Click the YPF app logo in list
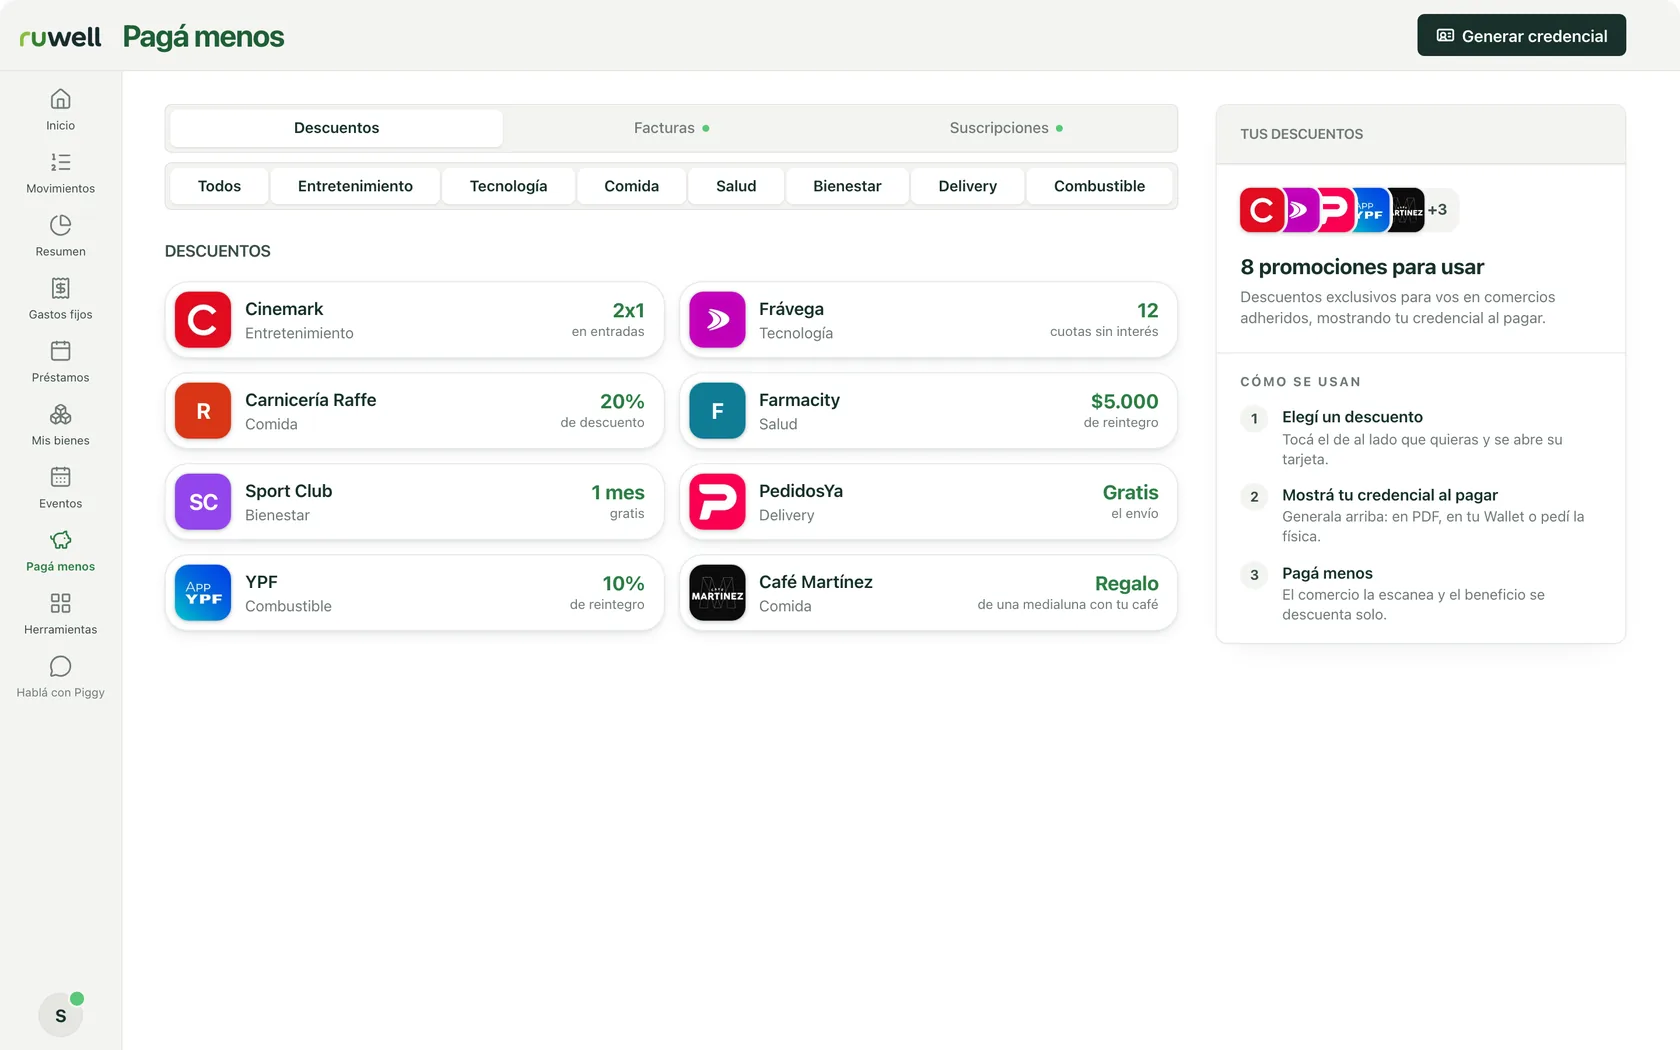This screenshot has height=1050, width=1680. pyautogui.click(x=203, y=593)
